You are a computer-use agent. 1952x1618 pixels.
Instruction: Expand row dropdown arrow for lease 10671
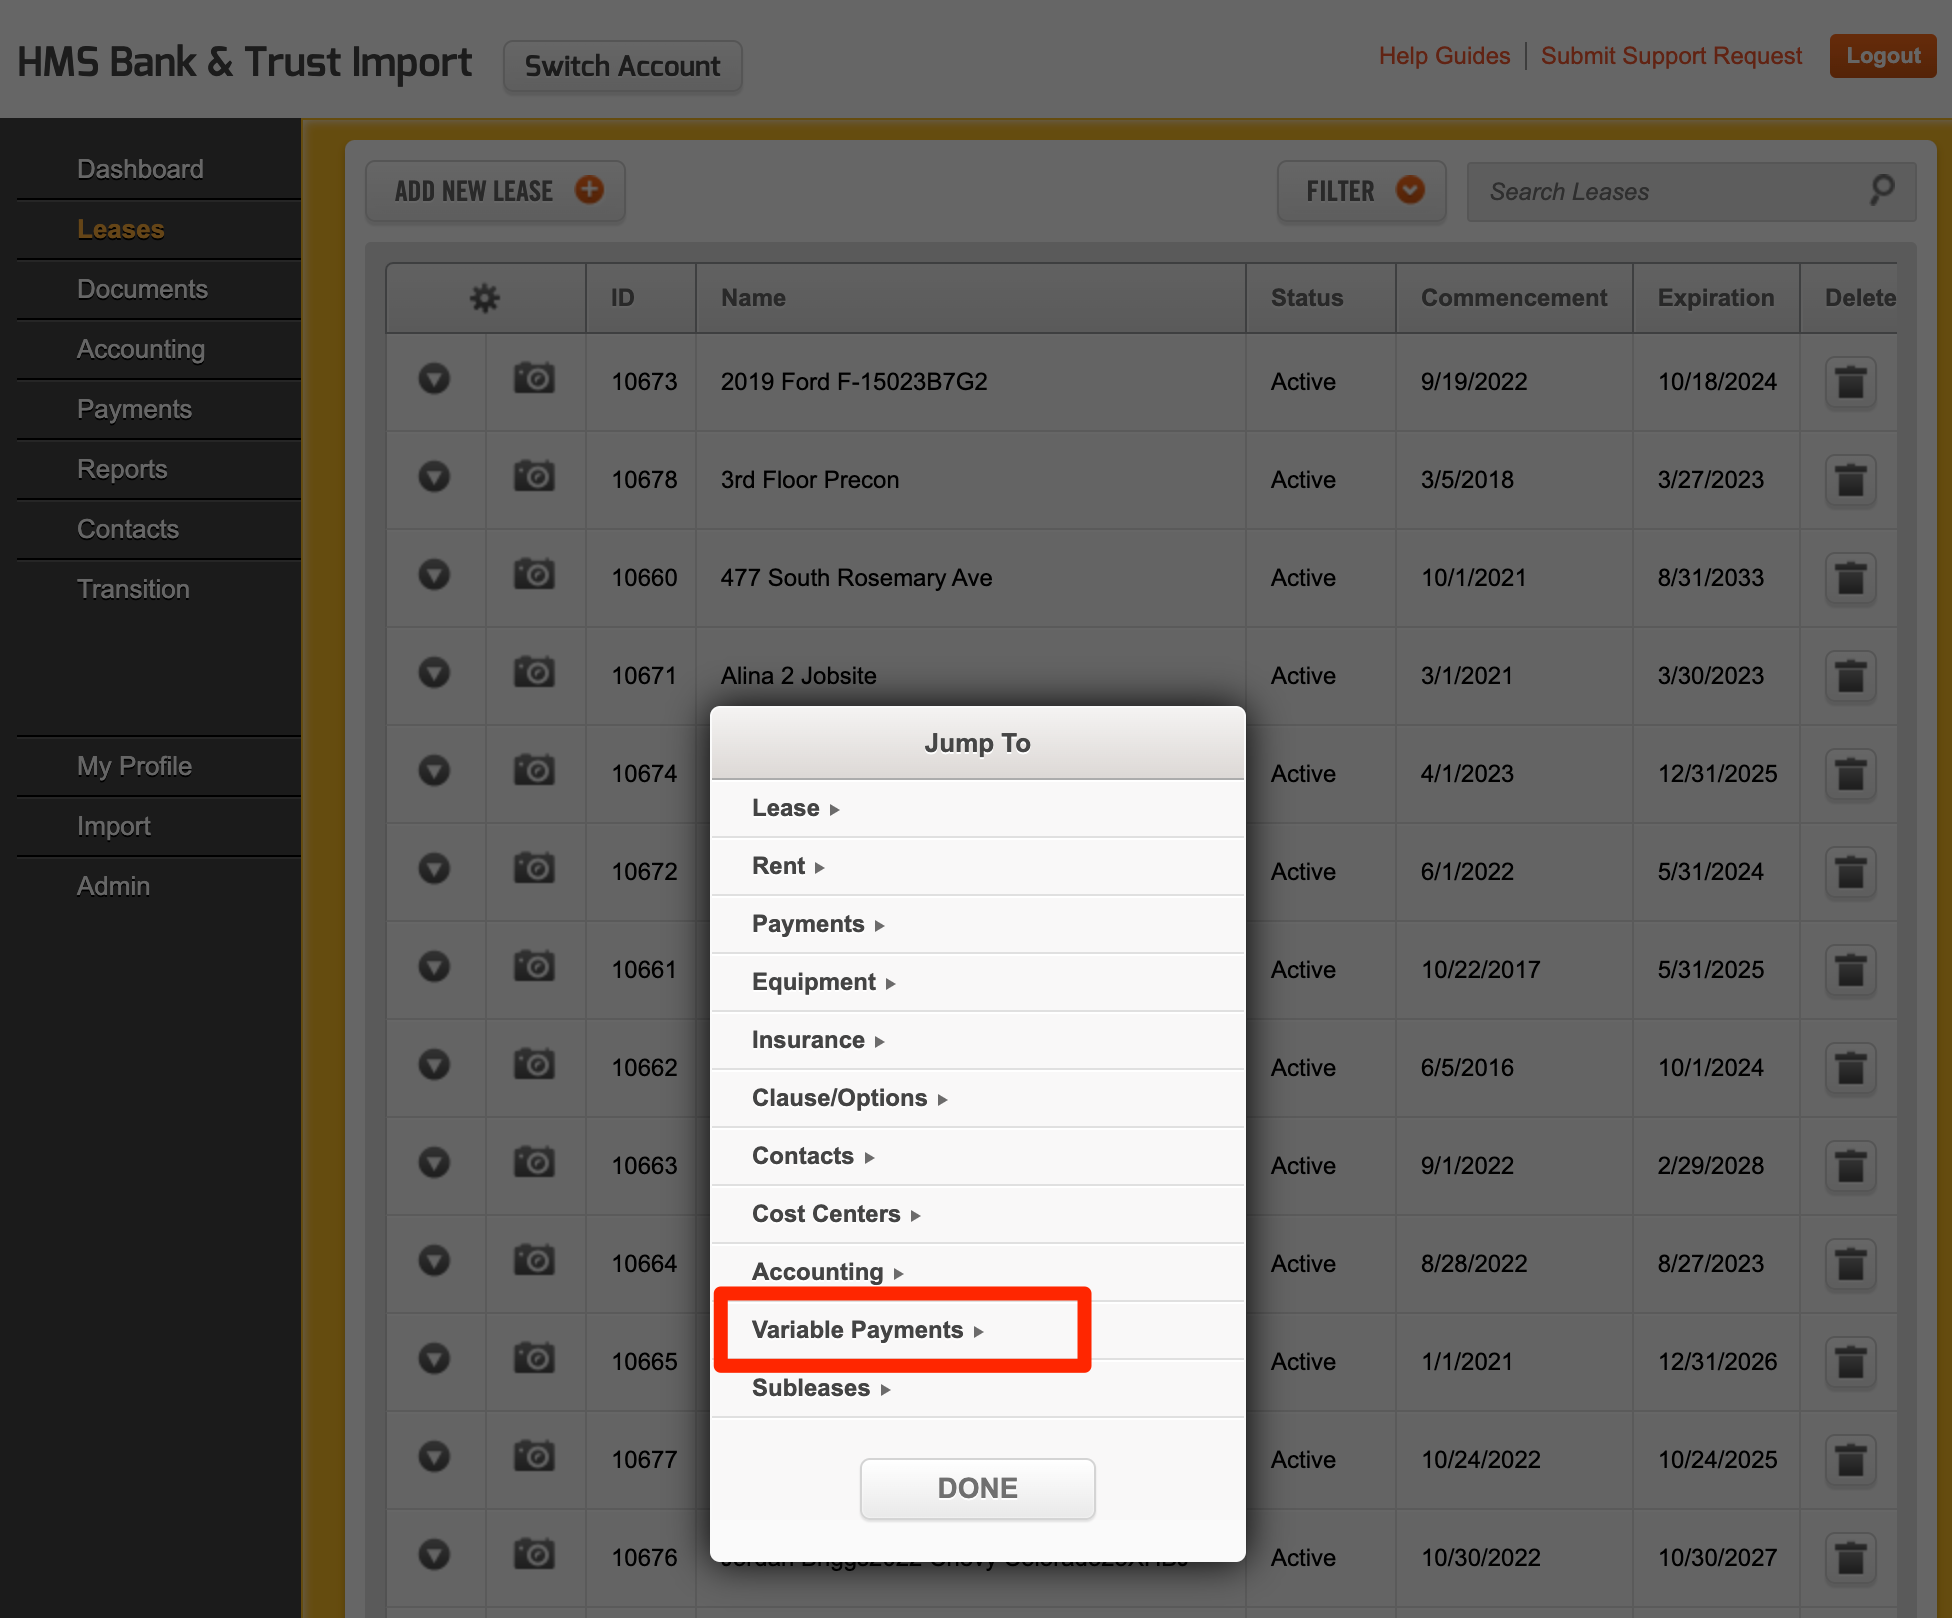[x=434, y=673]
